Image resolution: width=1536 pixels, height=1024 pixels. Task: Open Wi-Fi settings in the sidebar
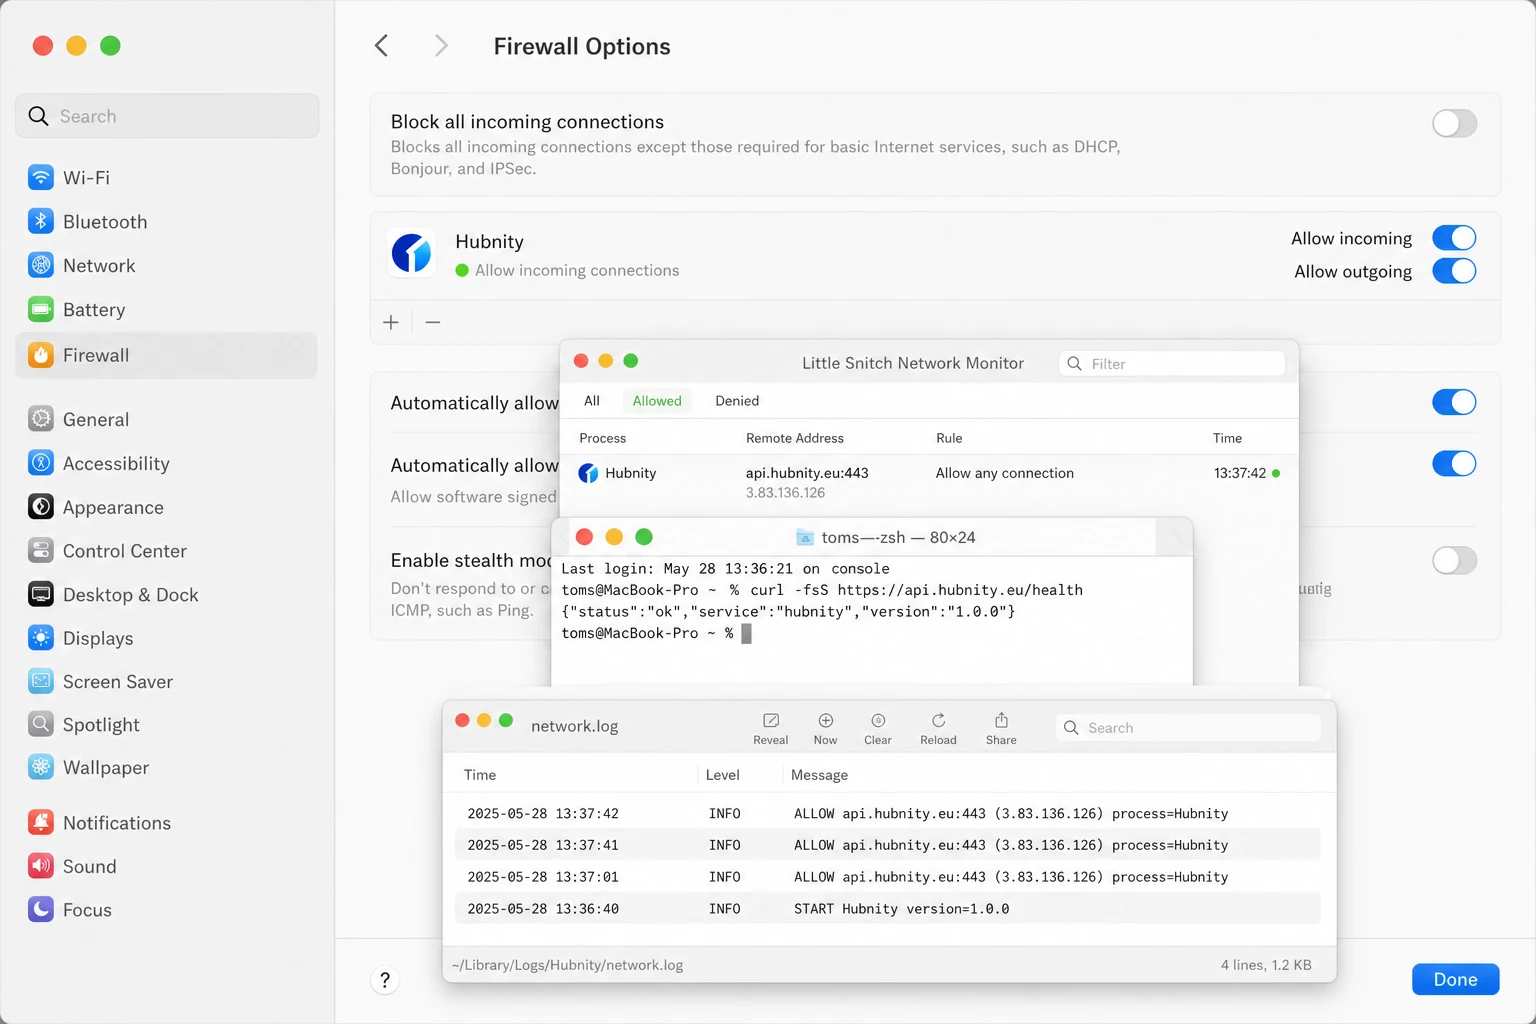pos(166,178)
